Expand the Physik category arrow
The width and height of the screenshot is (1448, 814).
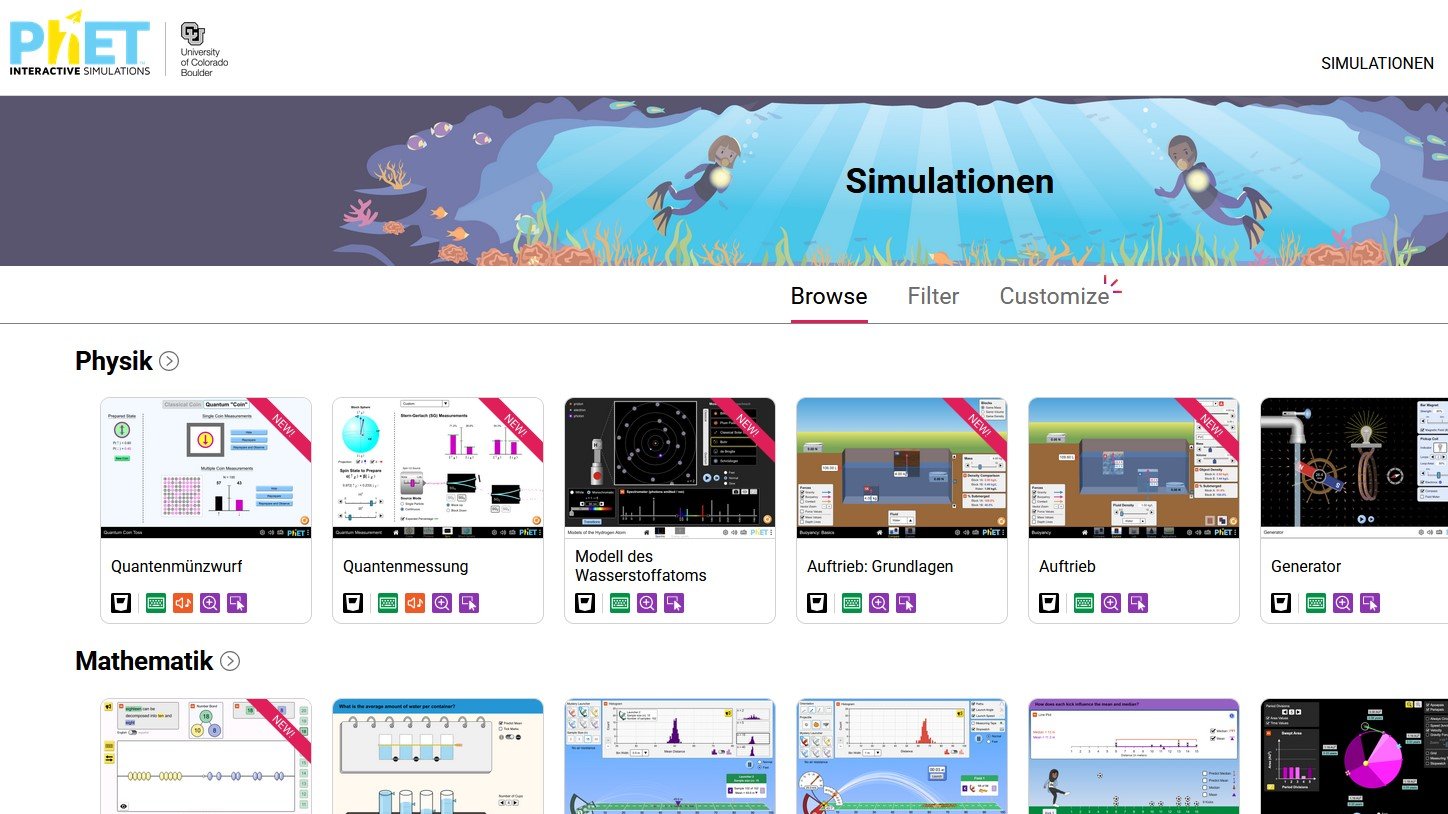pos(170,362)
